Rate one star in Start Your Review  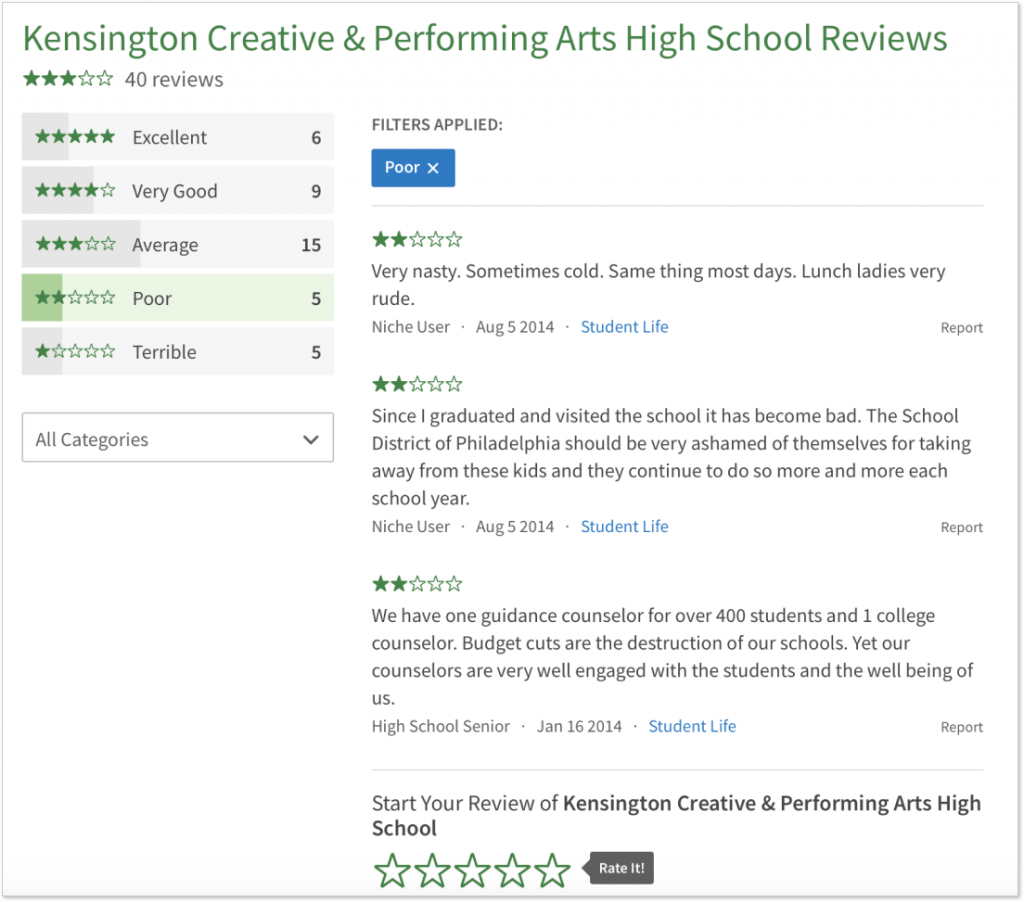(x=392, y=869)
